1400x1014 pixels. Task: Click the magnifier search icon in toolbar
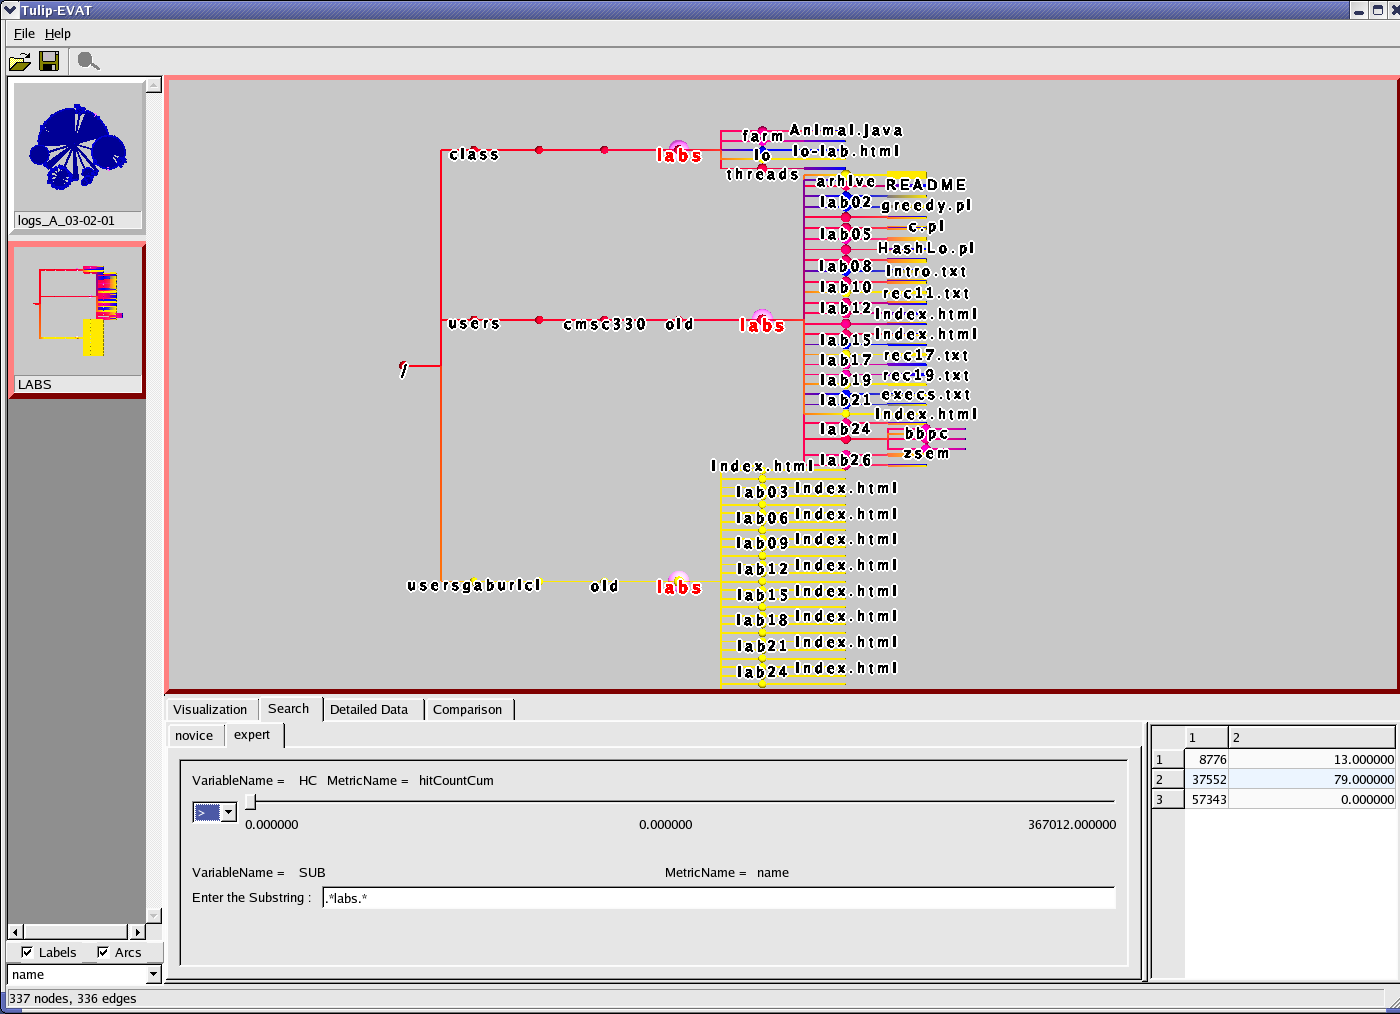[x=88, y=62]
